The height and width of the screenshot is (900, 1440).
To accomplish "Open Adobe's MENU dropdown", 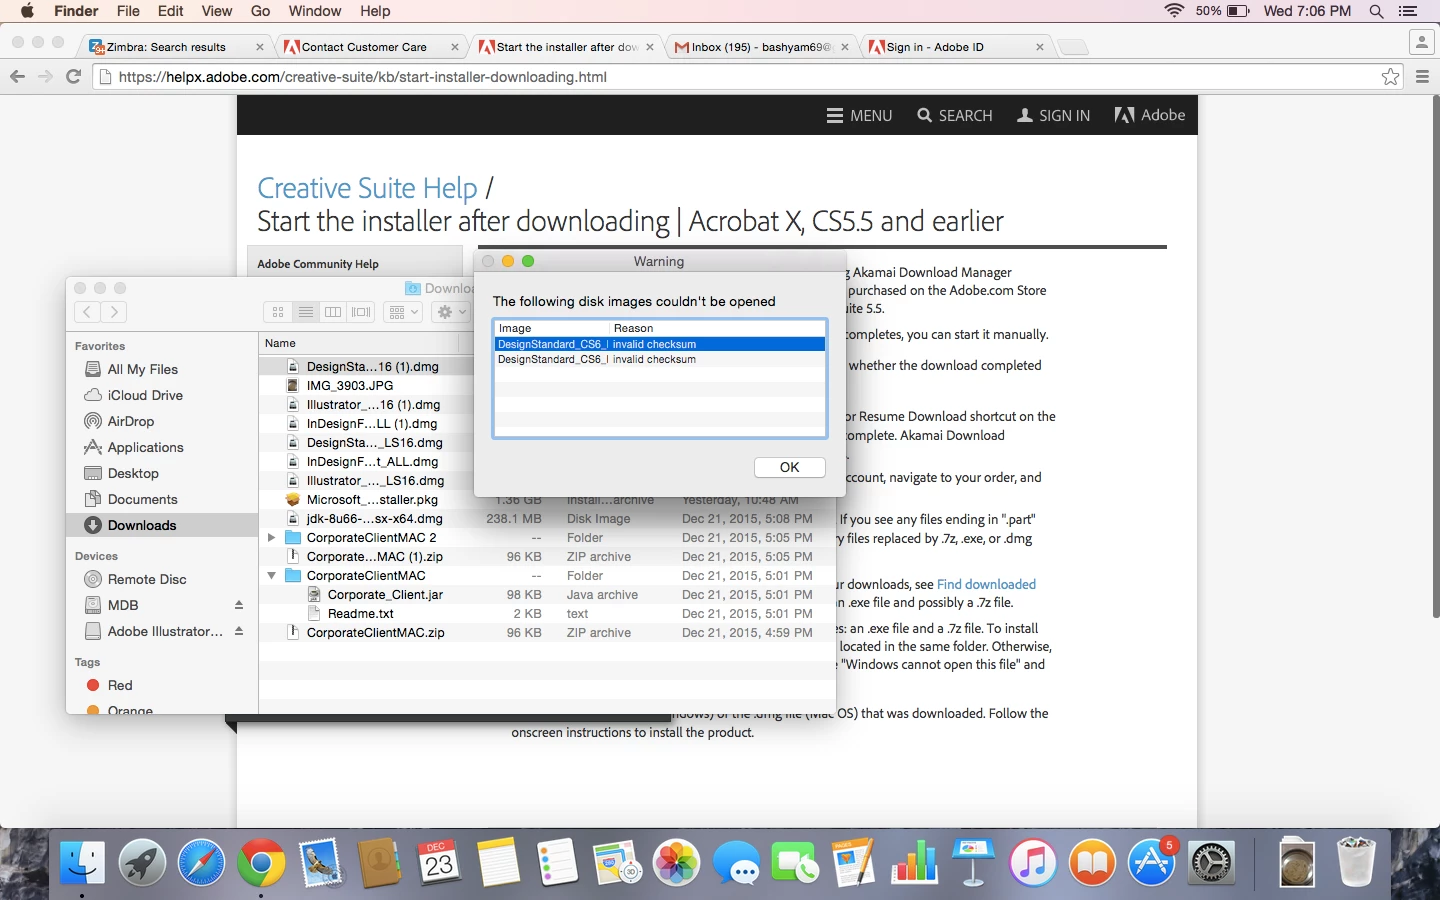I will [859, 115].
